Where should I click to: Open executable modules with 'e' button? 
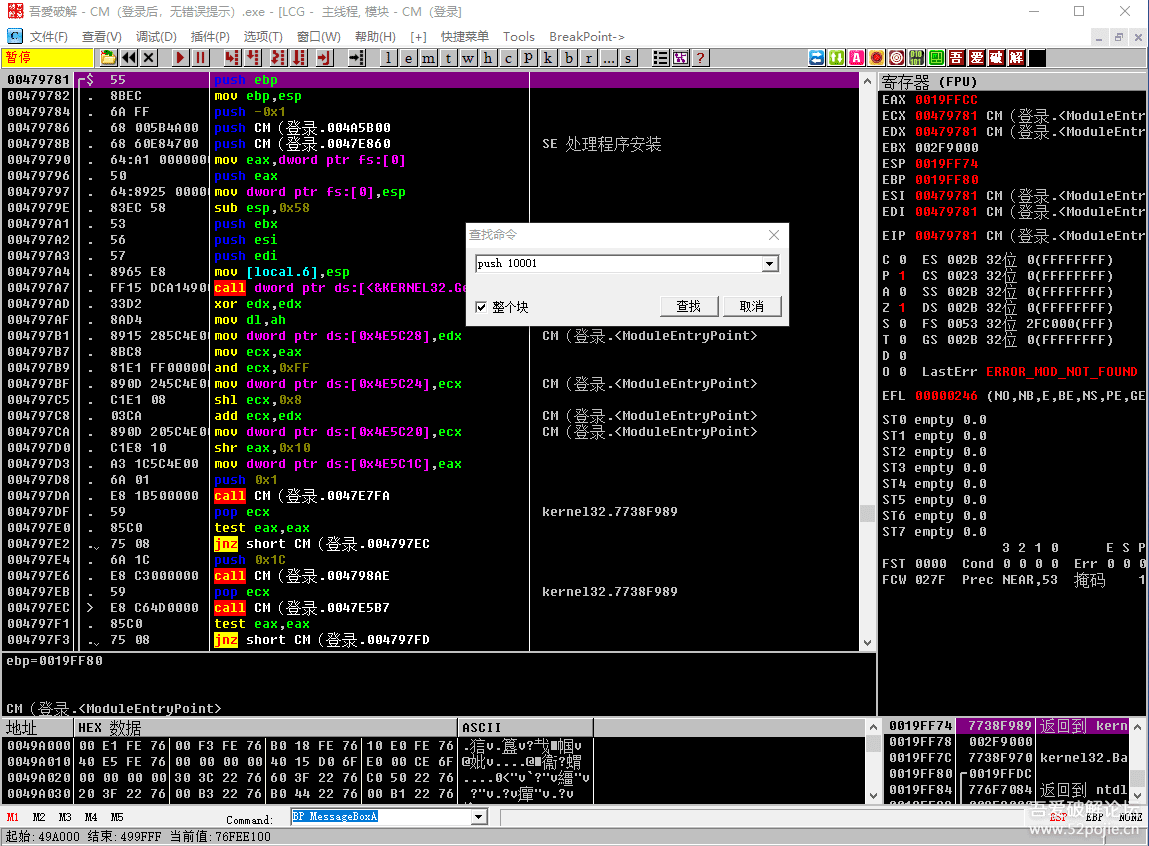[x=408, y=58]
